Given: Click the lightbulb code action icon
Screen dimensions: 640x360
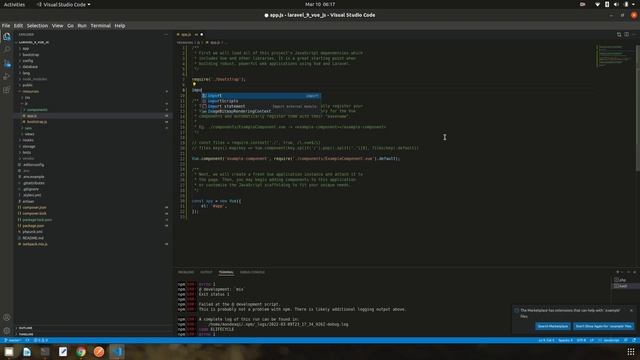Looking at the screenshot, I should pos(194,84).
